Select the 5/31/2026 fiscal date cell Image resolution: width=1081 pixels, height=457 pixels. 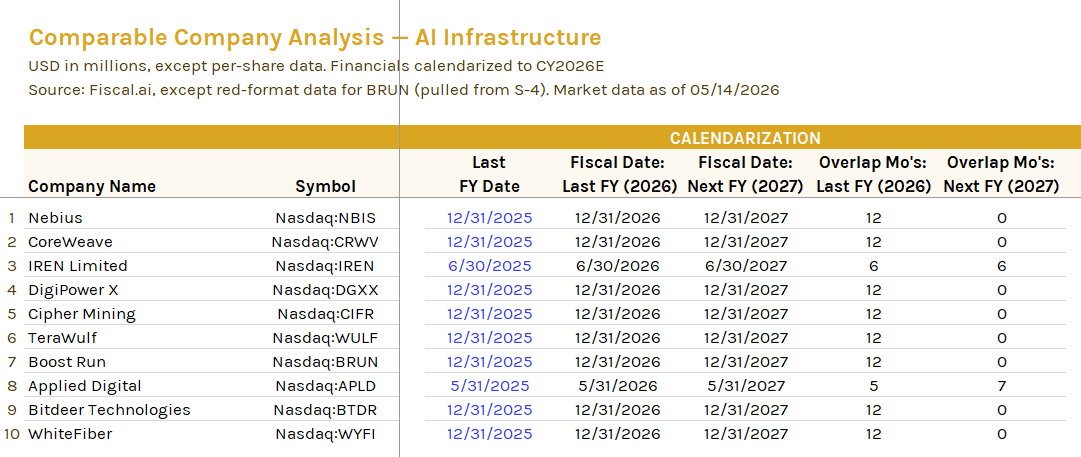click(618, 386)
